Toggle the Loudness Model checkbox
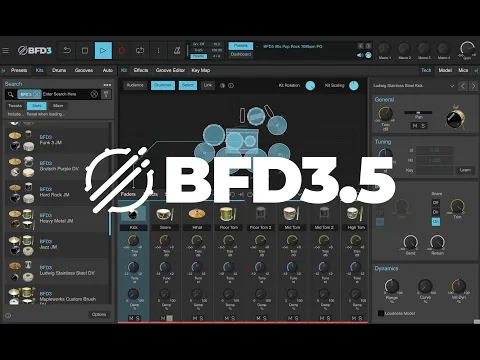Viewport: 480px width, 360px height. pyautogui.click(x=381, y=313)
